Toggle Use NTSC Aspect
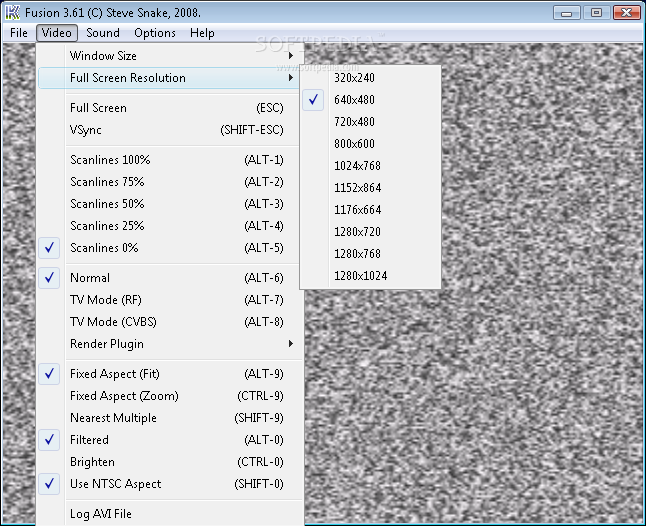This screenshot has width=646, height=526. point(171,484)
